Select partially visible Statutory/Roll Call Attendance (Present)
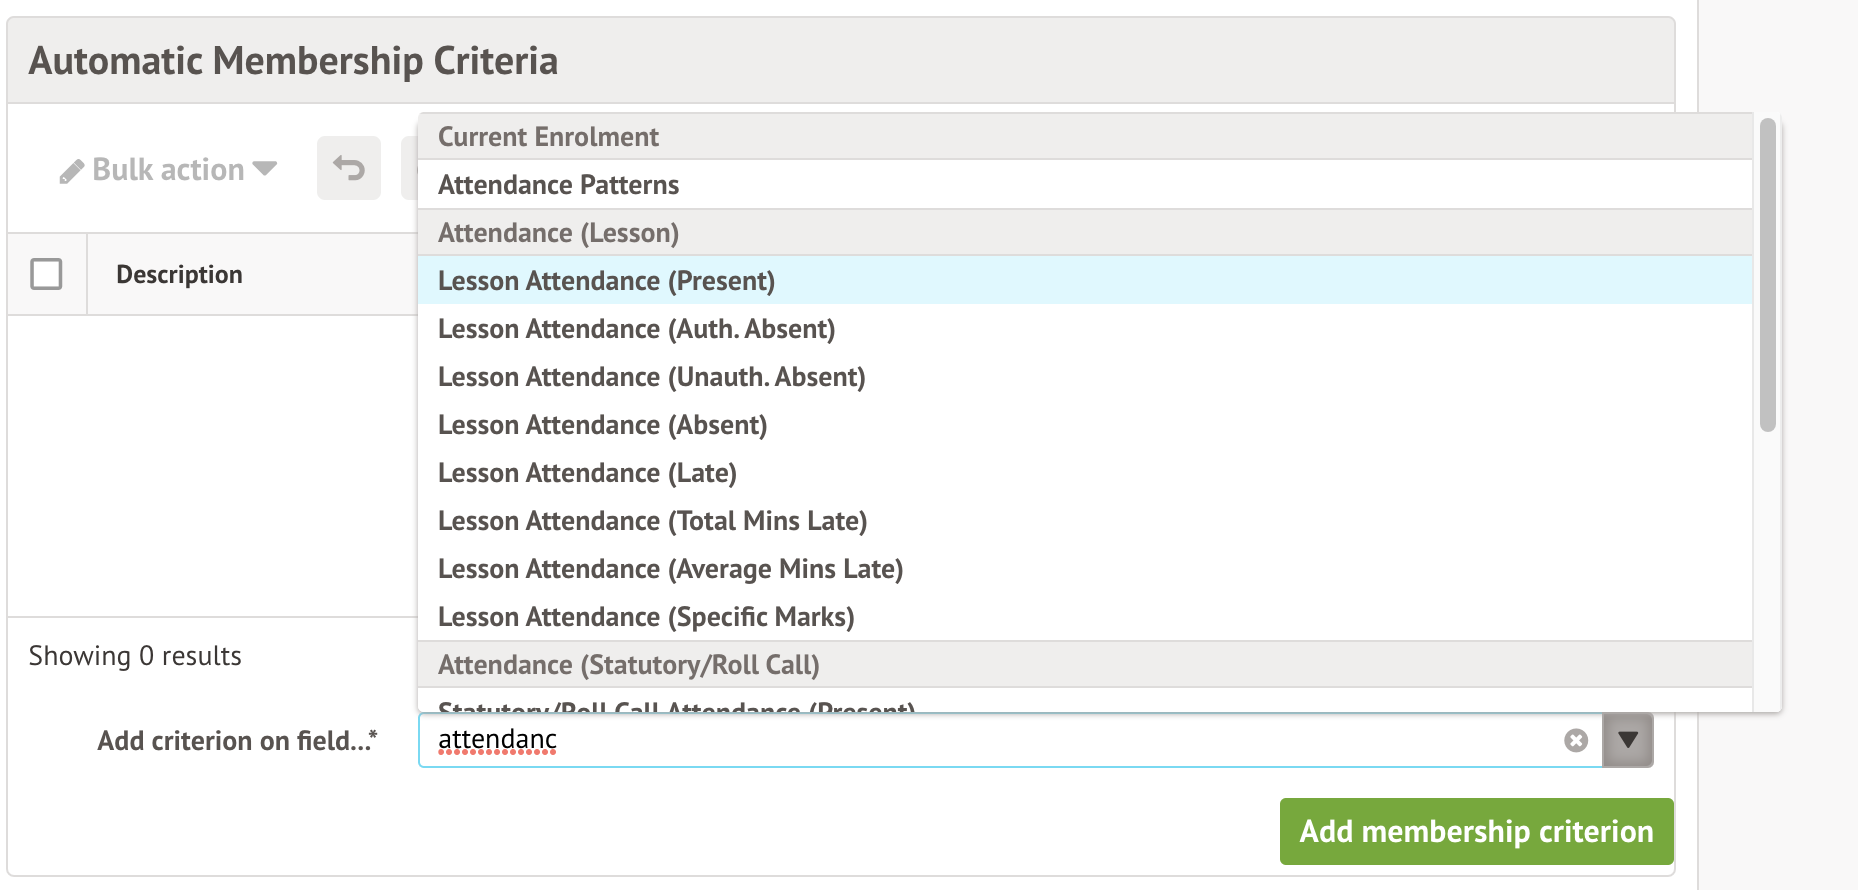Screen dimensions: 1858x890 tap(676, 706)
